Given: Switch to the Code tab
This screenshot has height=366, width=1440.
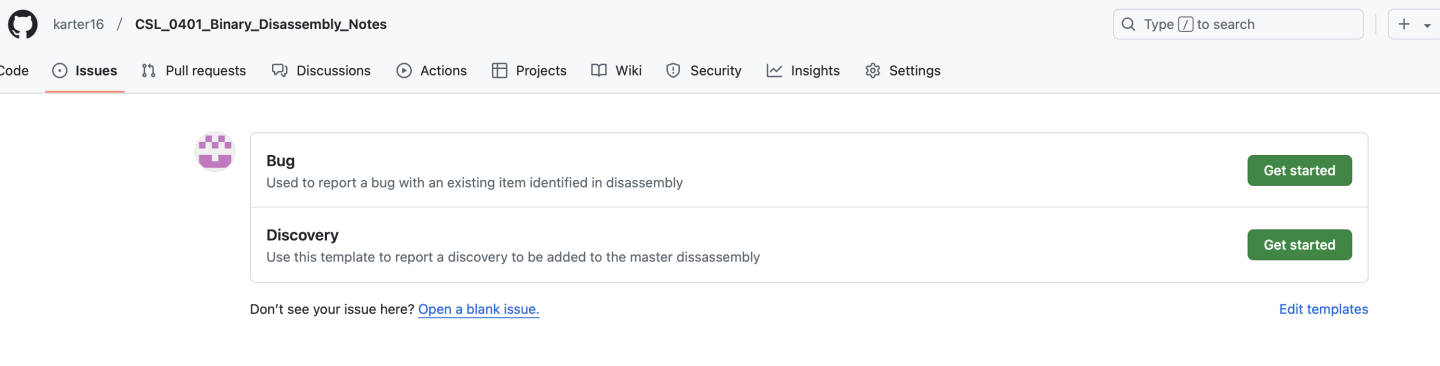Looking at the screenshot, I should pyautogui.click(x=14, y=70).
